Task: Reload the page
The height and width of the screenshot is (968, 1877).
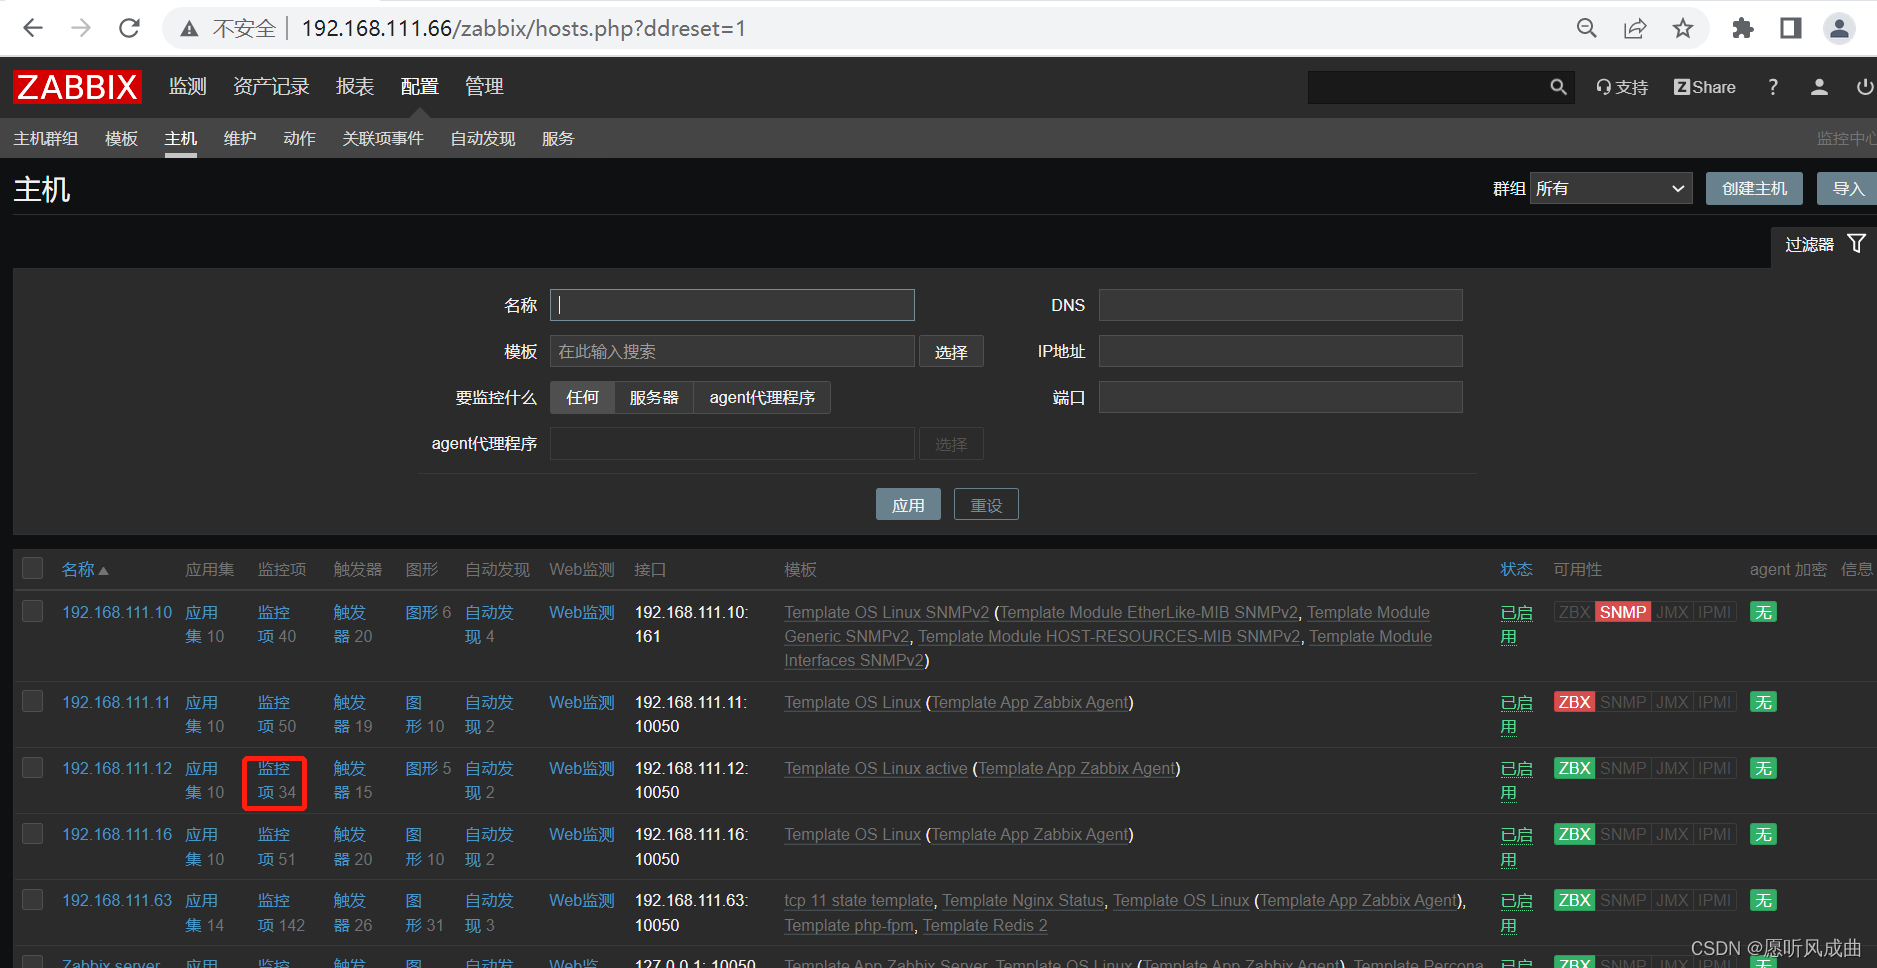Action: [129, 28]
